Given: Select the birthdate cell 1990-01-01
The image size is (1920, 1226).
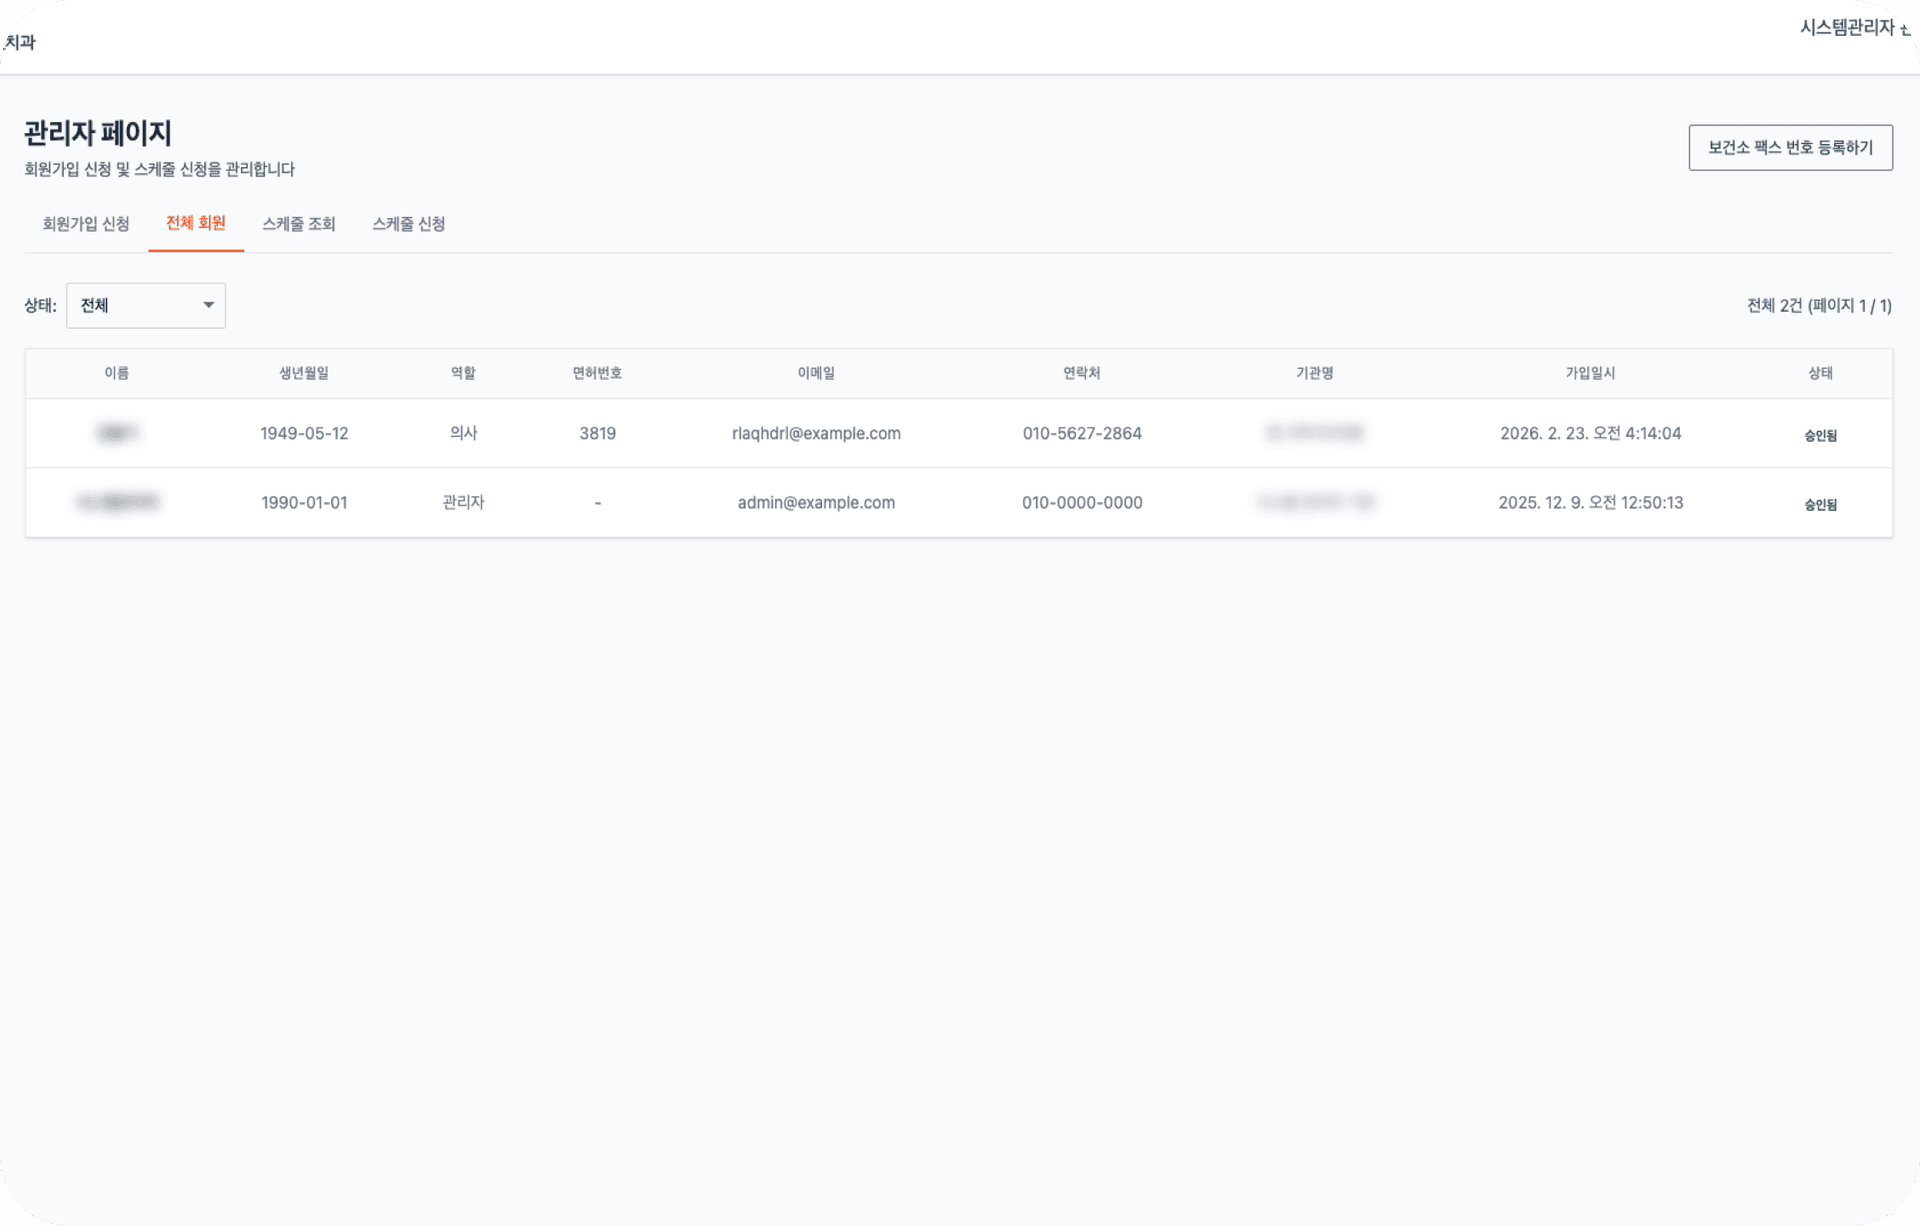Looking at the screenshot, I should coord(304,502).
